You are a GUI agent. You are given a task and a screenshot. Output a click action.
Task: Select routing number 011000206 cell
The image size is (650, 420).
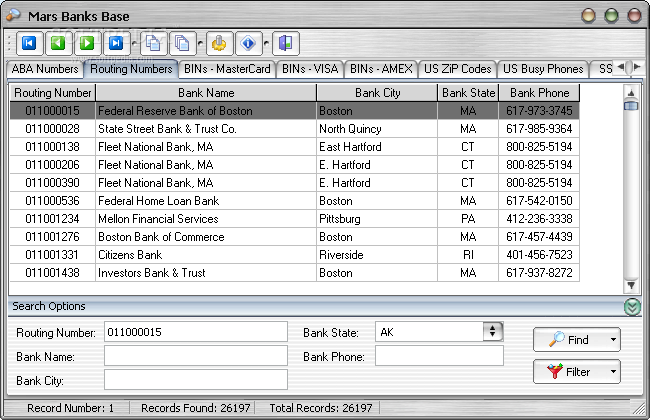[53, 165]
